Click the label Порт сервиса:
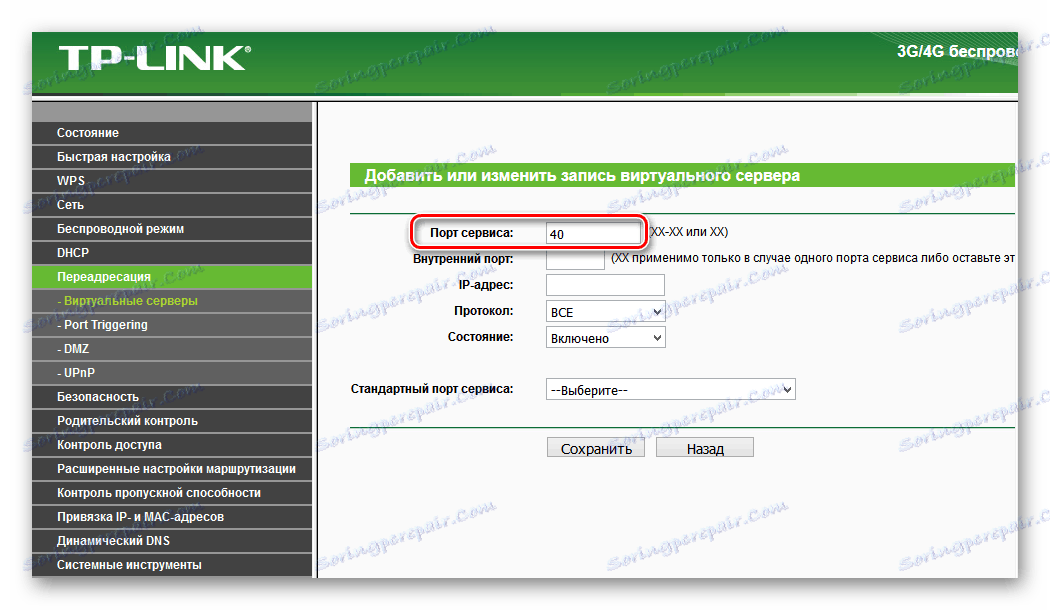1050x610 pixels. tap(471, 233)
